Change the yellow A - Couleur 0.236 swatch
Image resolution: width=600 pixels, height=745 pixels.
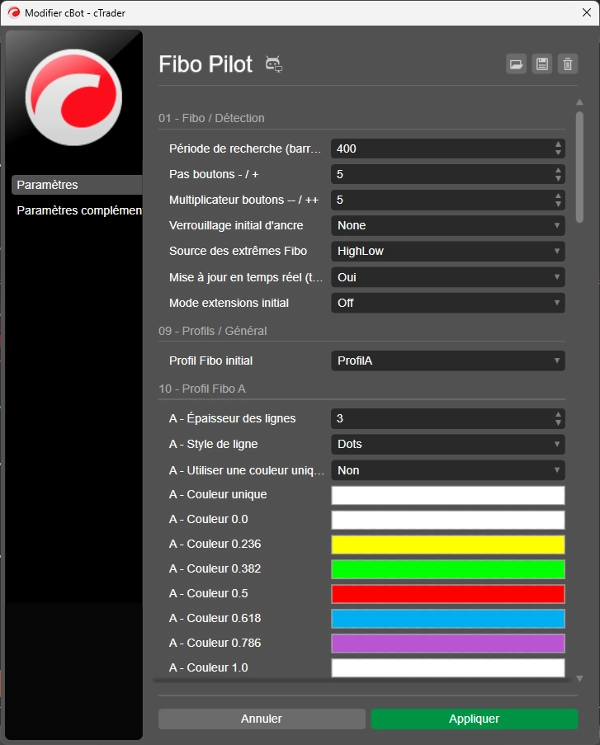pos(448,544)
